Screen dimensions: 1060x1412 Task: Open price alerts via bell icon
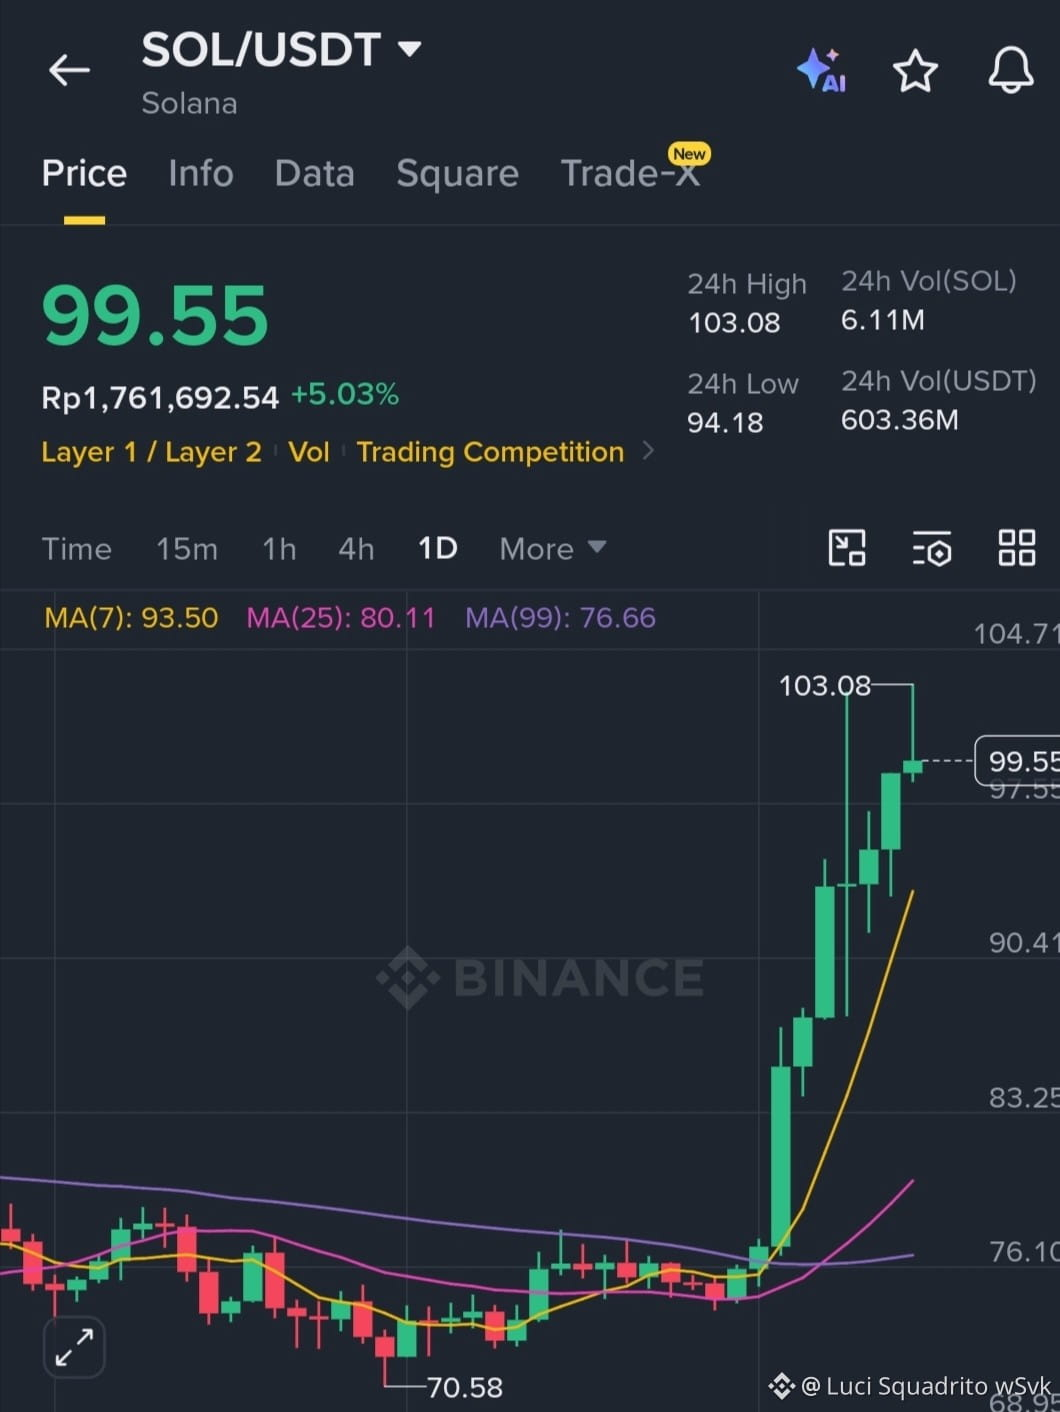[1011, 70]
